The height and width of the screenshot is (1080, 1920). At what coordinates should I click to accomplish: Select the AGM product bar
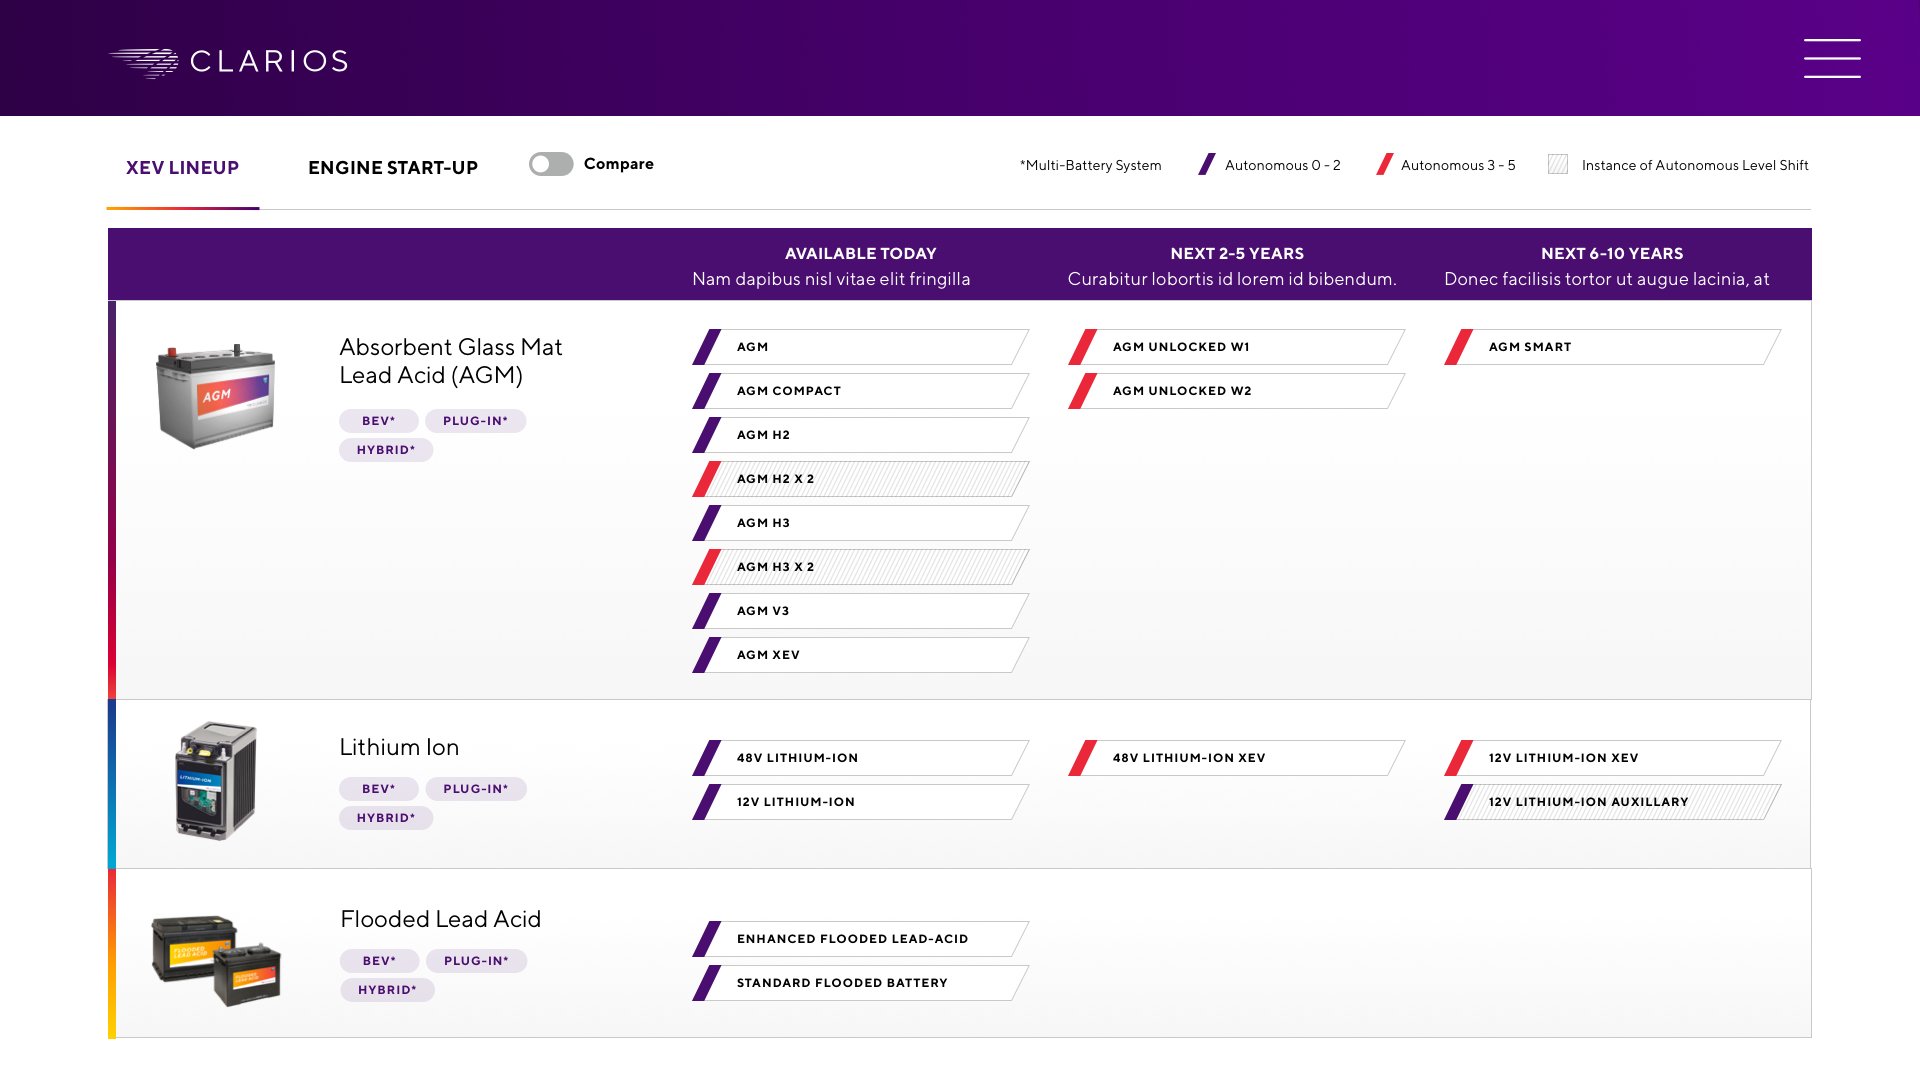pyautogui.click(x=860, y=347)
